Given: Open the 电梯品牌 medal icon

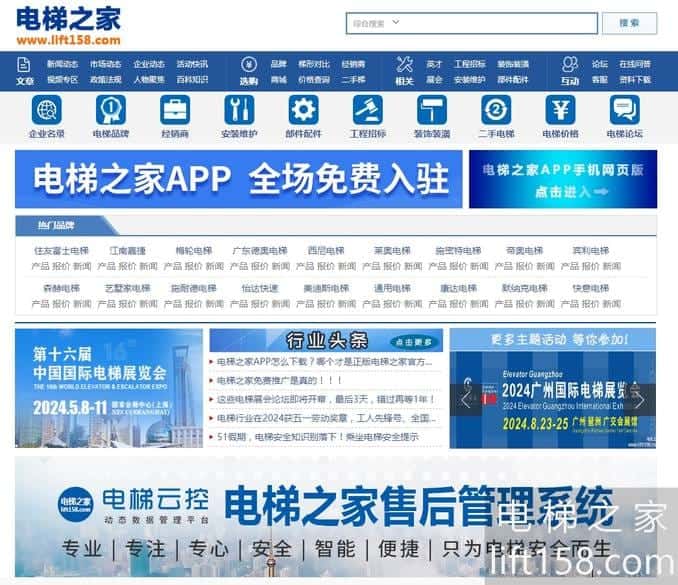Looking at the screenshot, I should 111,110.
